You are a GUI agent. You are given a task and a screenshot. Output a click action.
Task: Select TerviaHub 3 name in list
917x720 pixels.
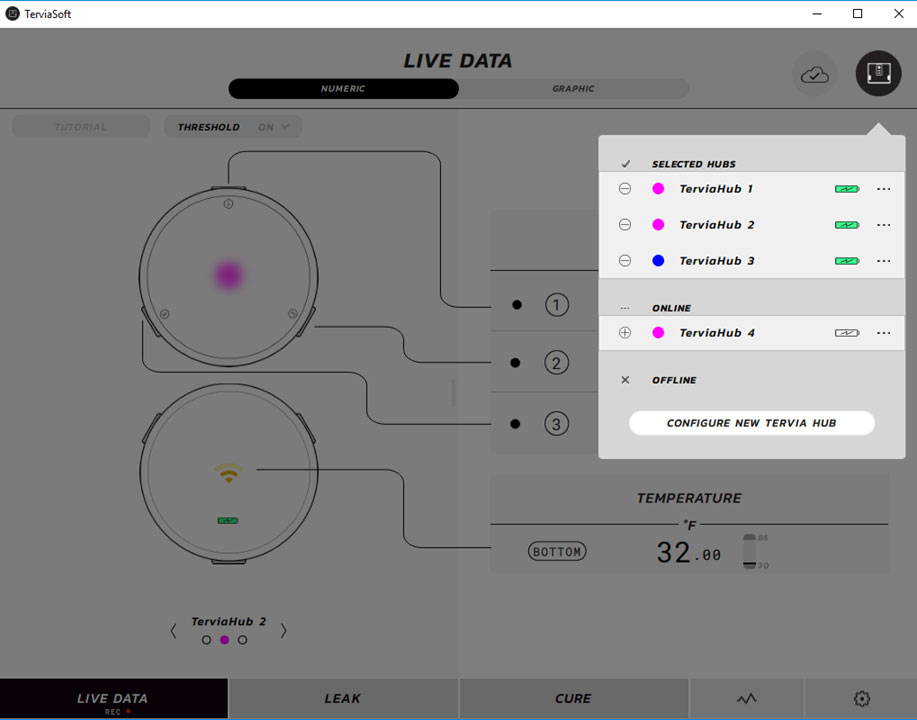click(x=717, y=261)
